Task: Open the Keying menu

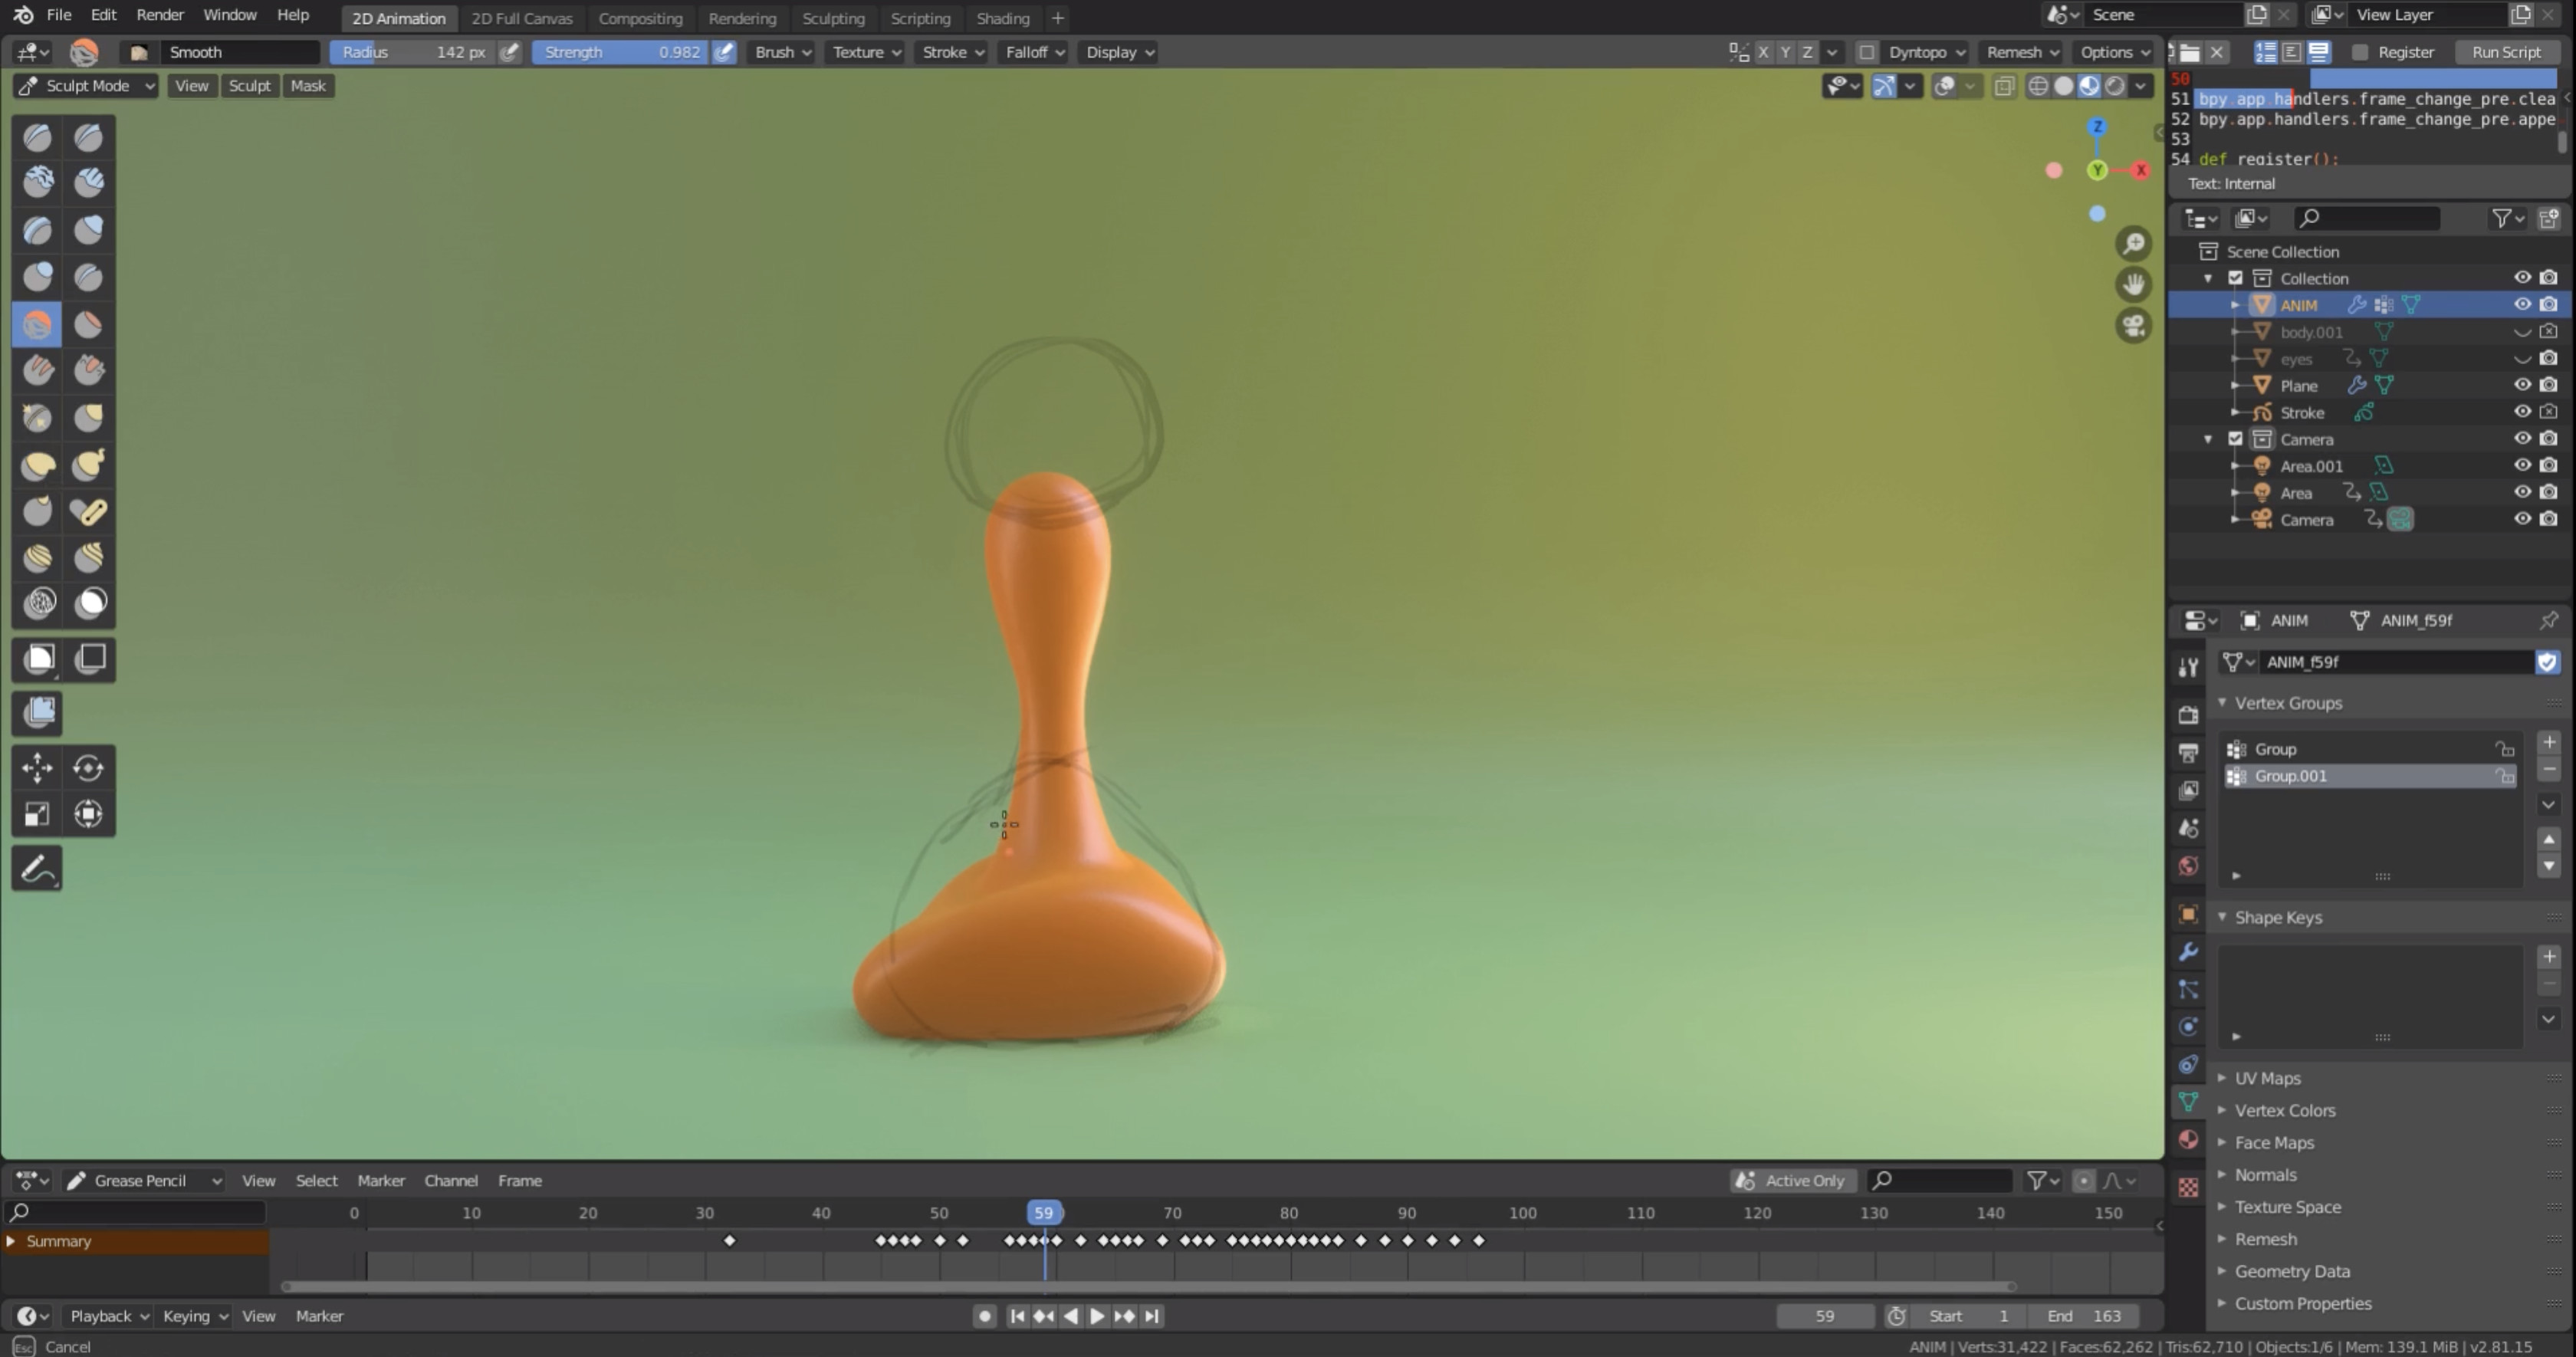Action: pos(194,1316)
